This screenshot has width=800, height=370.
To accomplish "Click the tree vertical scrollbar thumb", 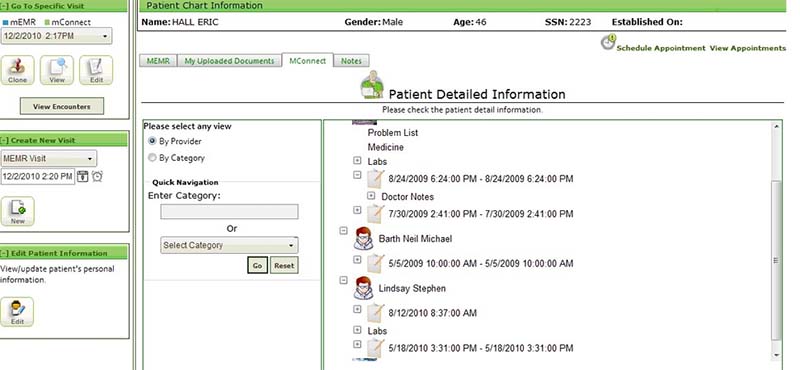I will pos(776,260).
